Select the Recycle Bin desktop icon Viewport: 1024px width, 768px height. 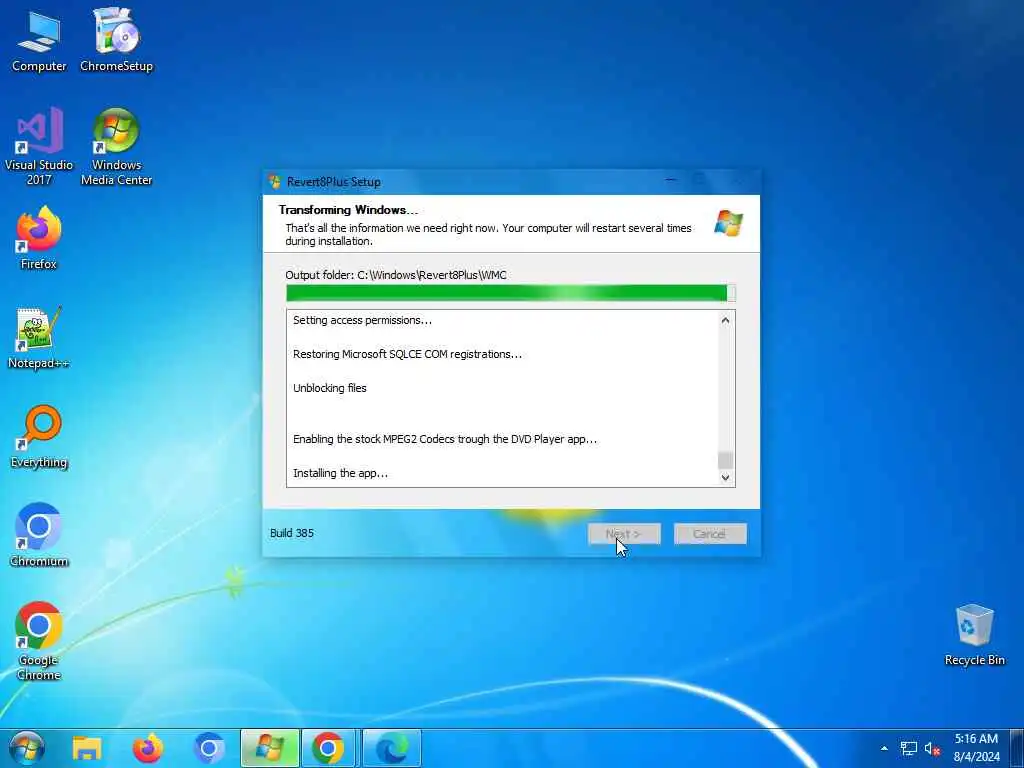click(974, 635)
